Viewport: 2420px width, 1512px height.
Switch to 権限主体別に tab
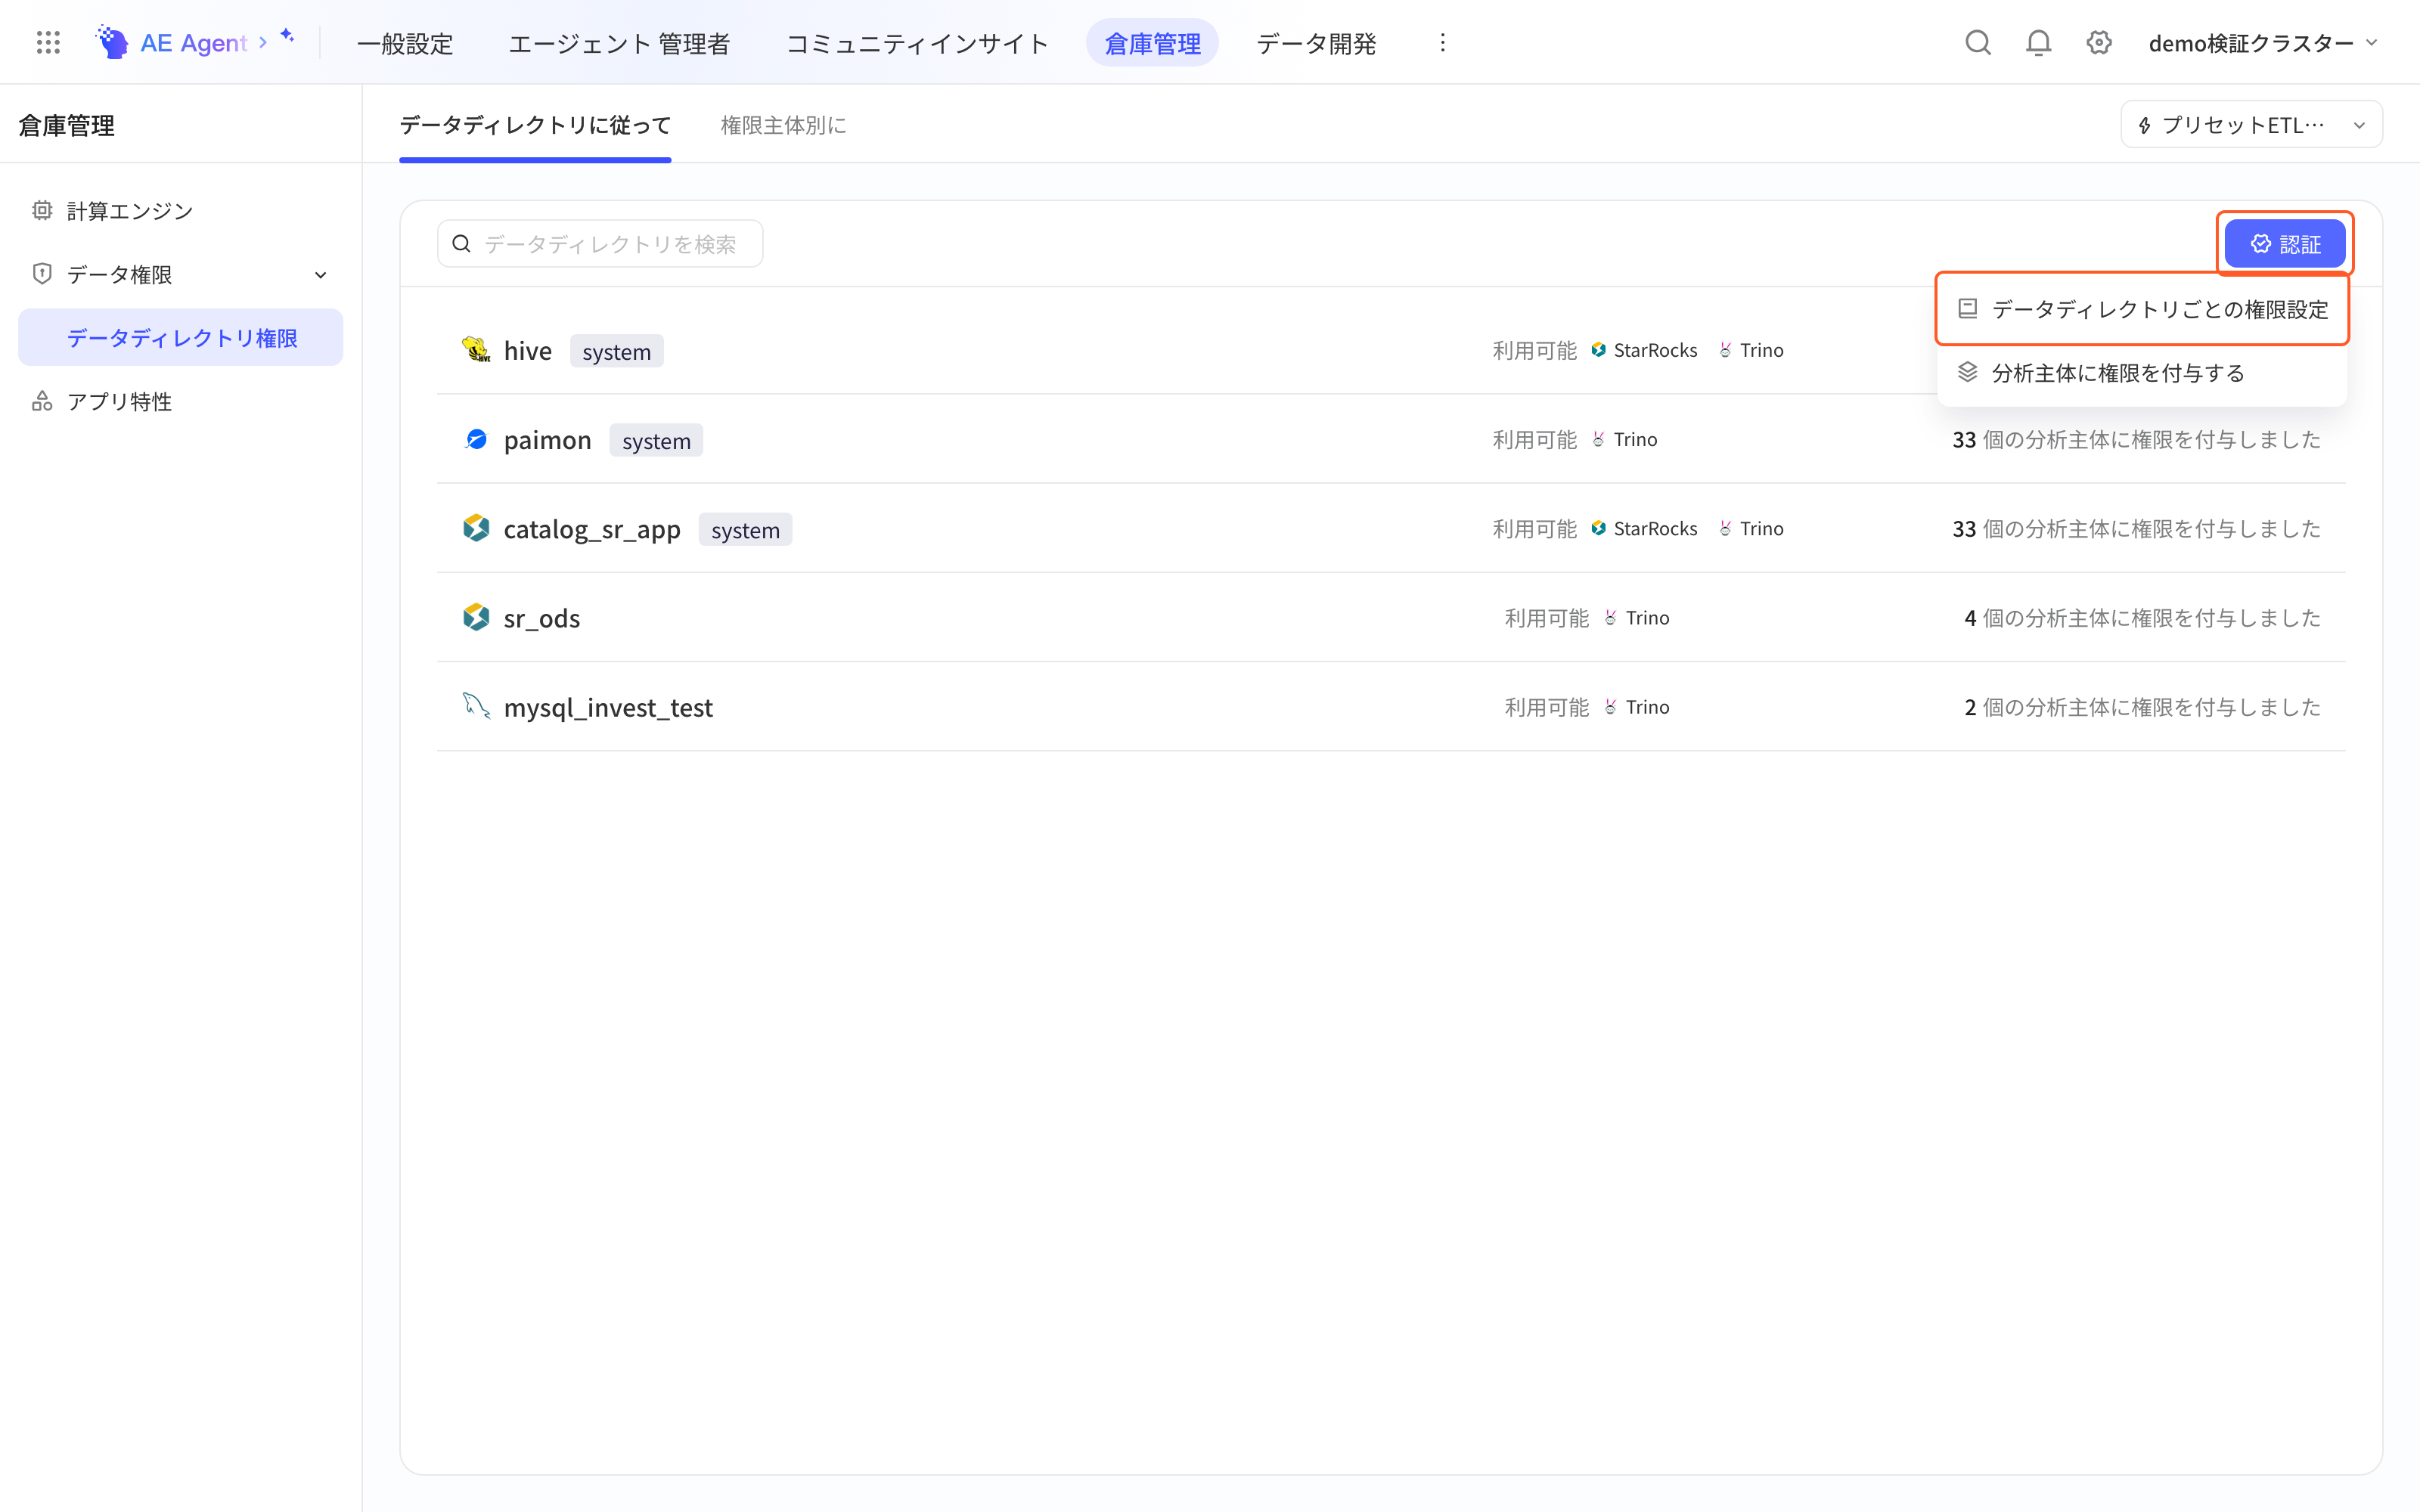tap(783, 125)
